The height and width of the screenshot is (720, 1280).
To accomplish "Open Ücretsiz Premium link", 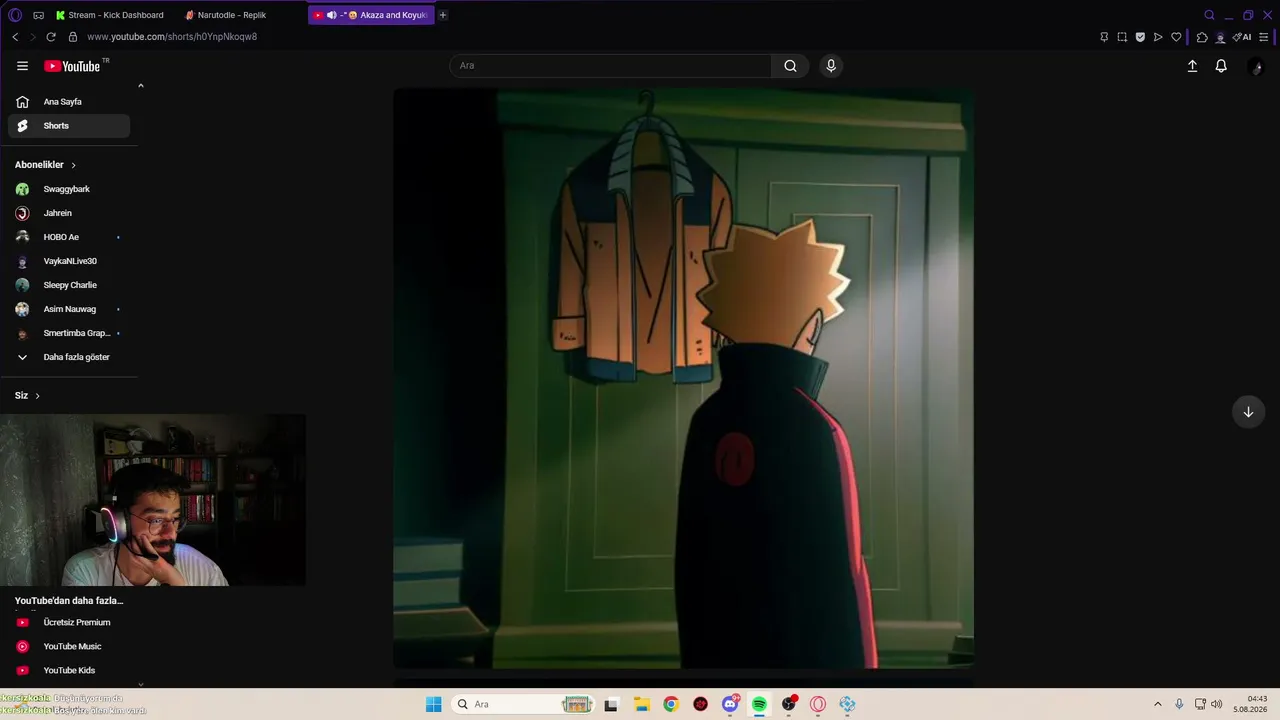I will click(x=69, y=622).
